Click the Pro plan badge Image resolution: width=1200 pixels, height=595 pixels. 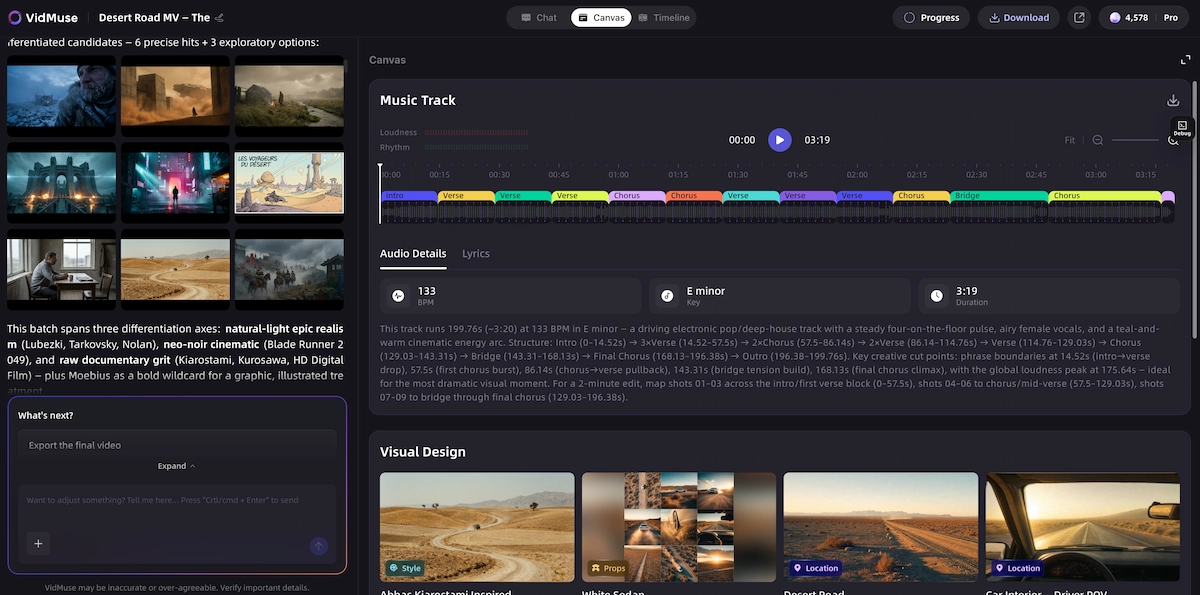(1171, 18)
